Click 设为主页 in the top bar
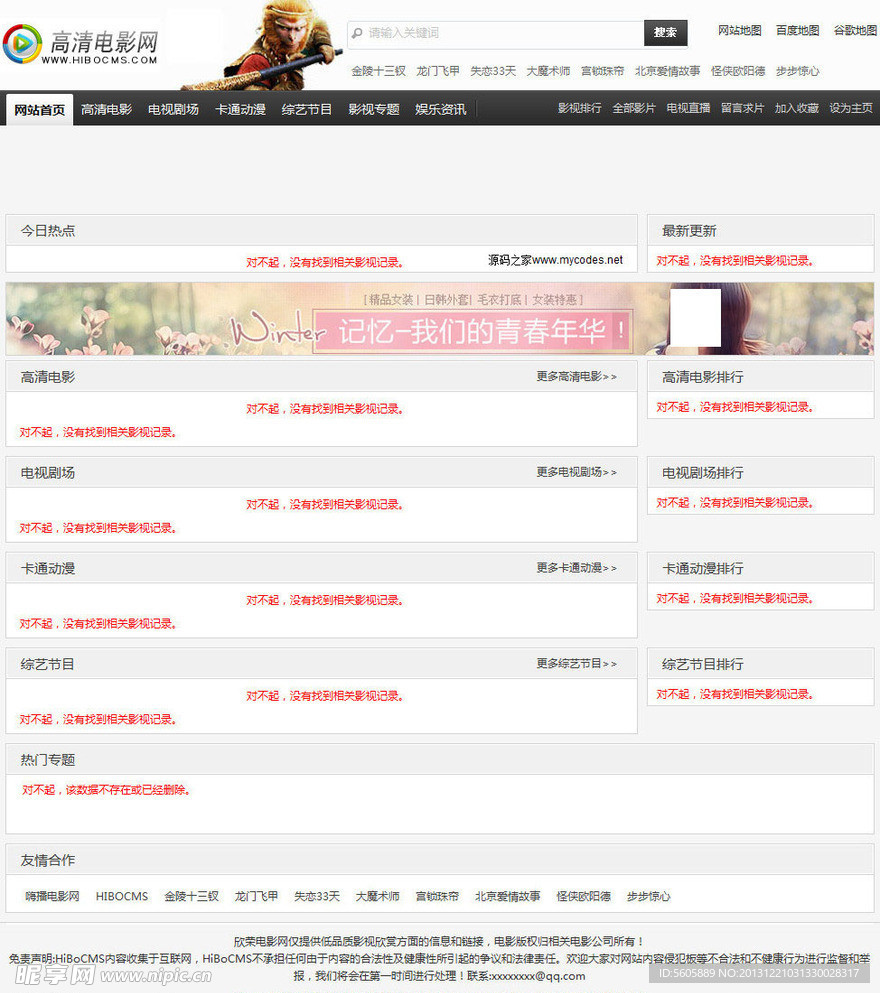Image resolution: width=880 pixels, height=993 pixels. coord(851,108)
